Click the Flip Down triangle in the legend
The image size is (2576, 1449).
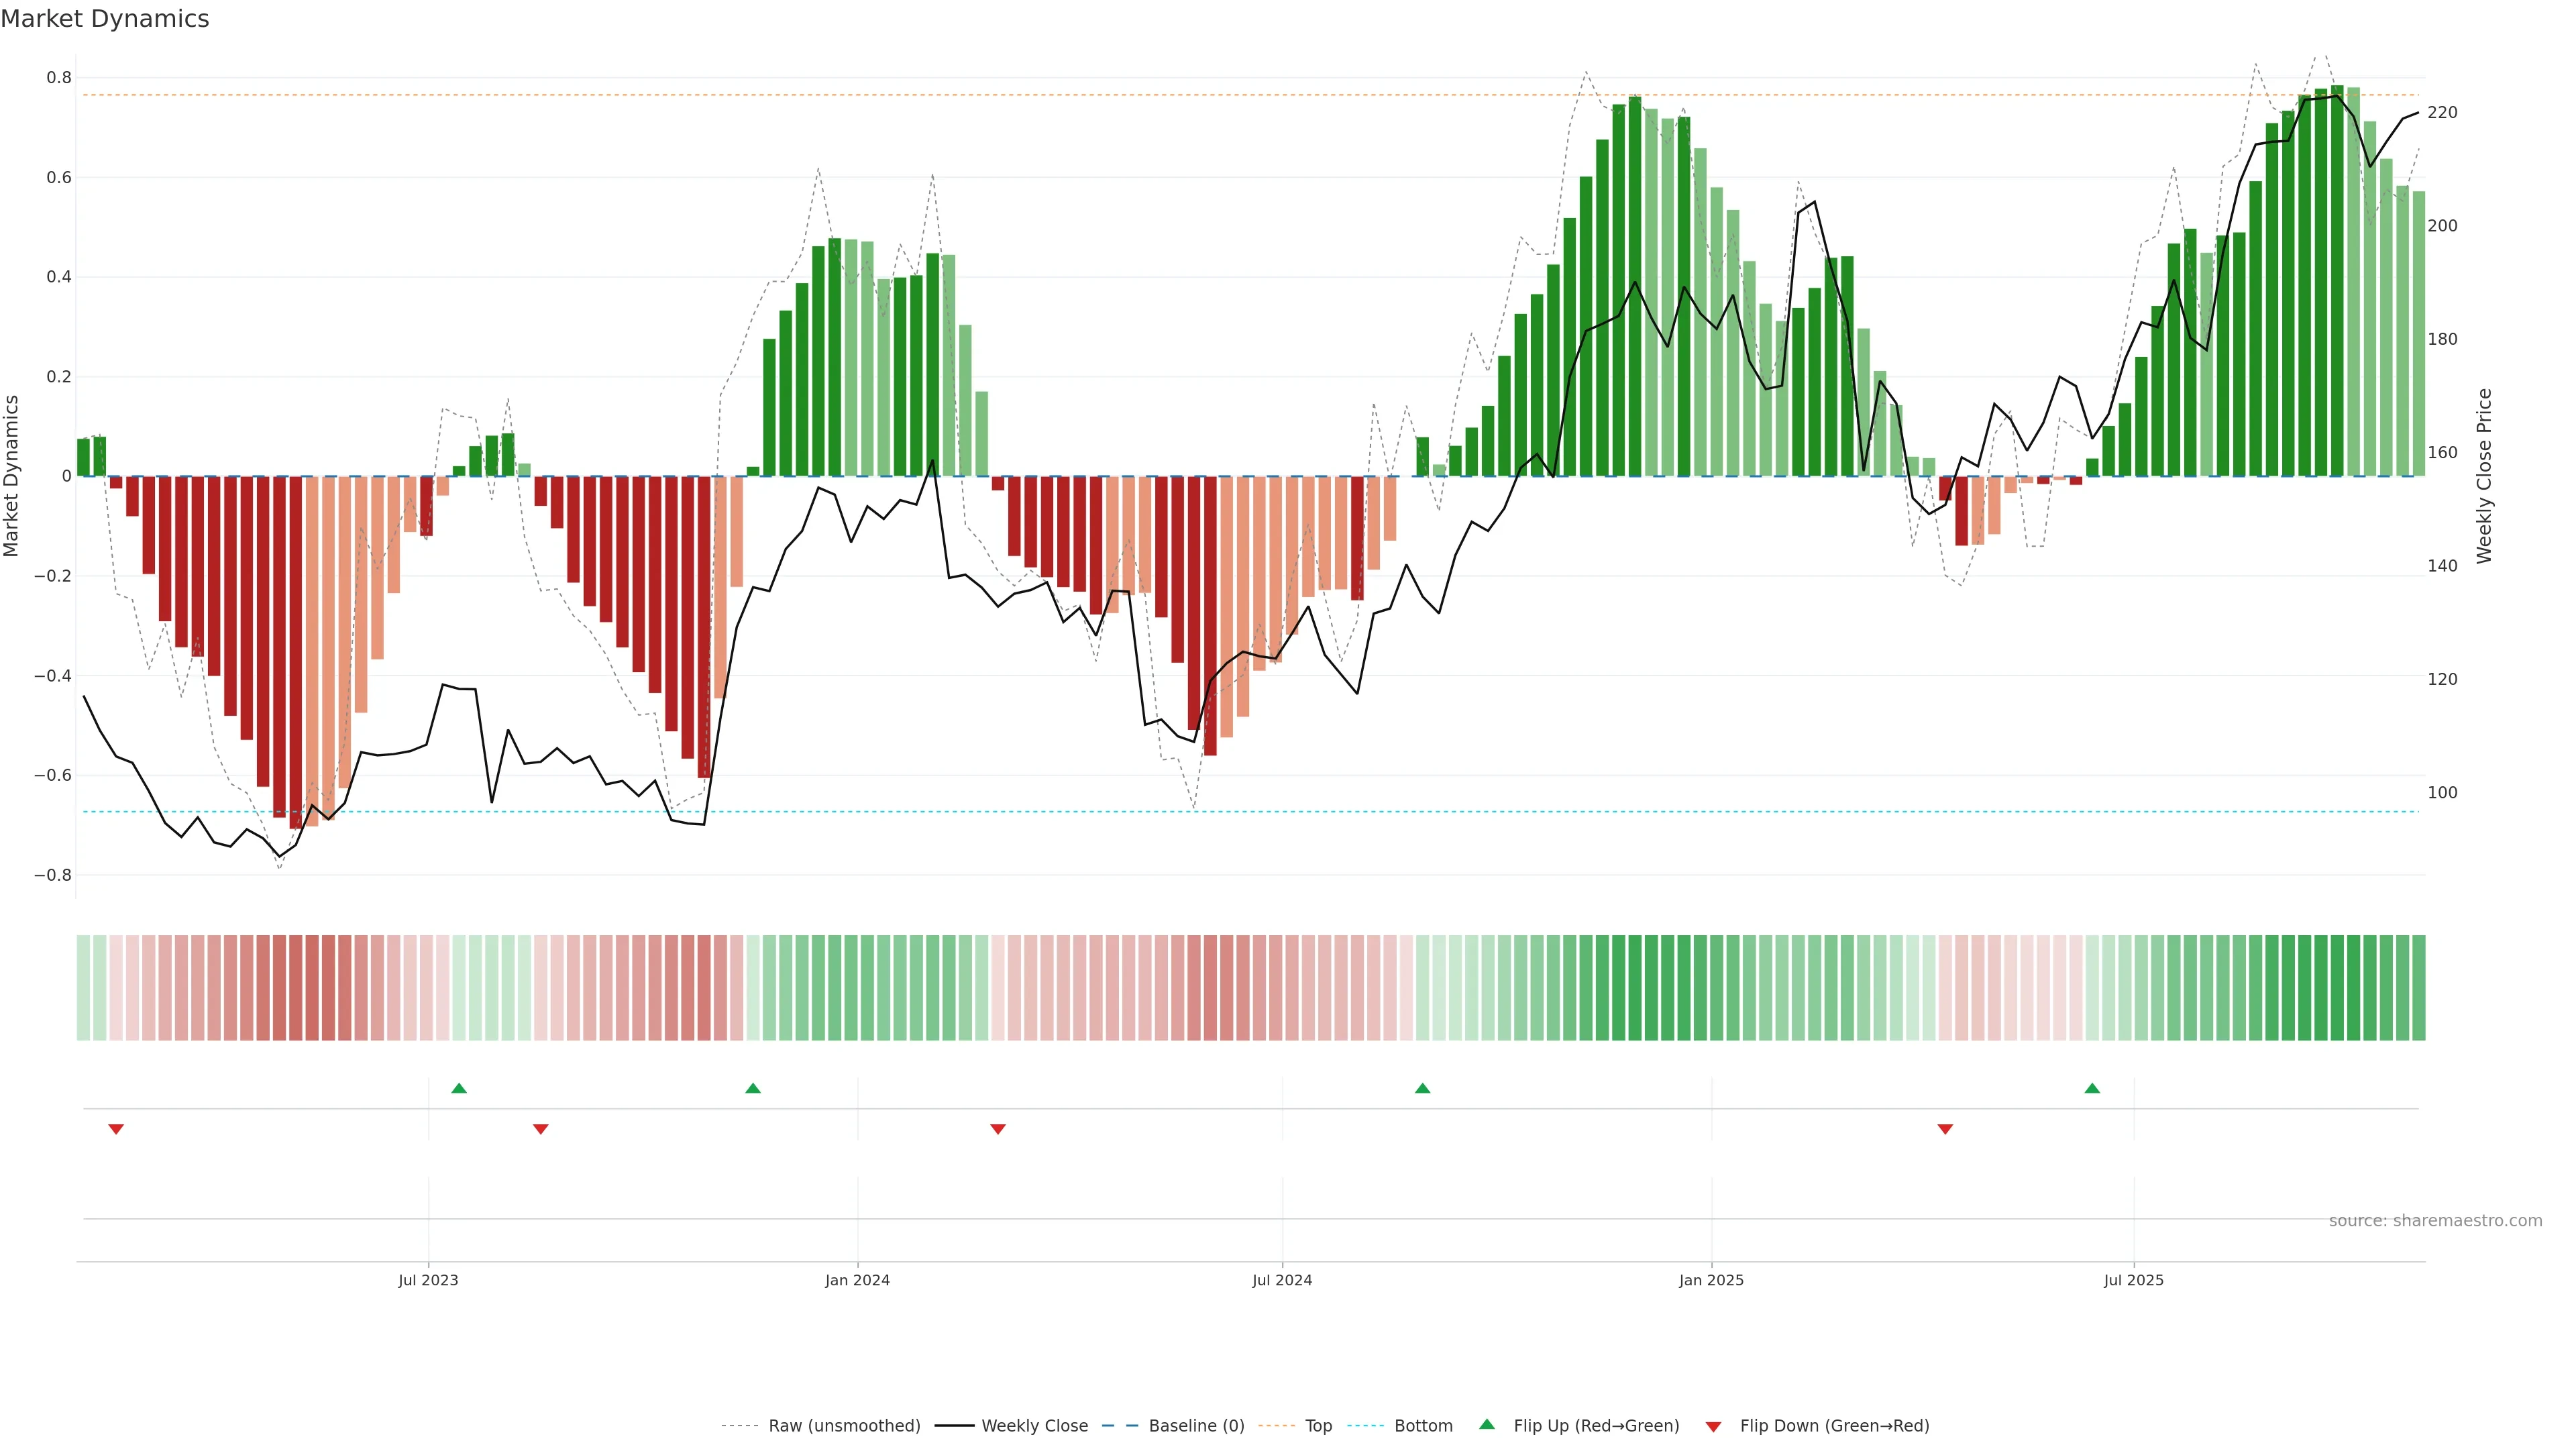point(1713,1427)
